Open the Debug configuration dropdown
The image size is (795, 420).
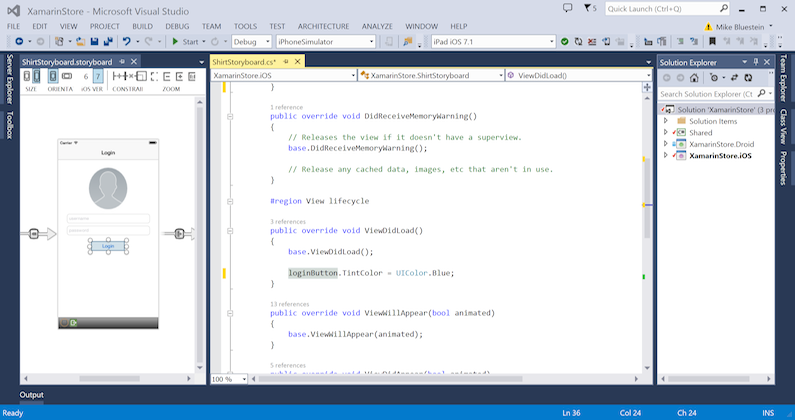point(251,42)
